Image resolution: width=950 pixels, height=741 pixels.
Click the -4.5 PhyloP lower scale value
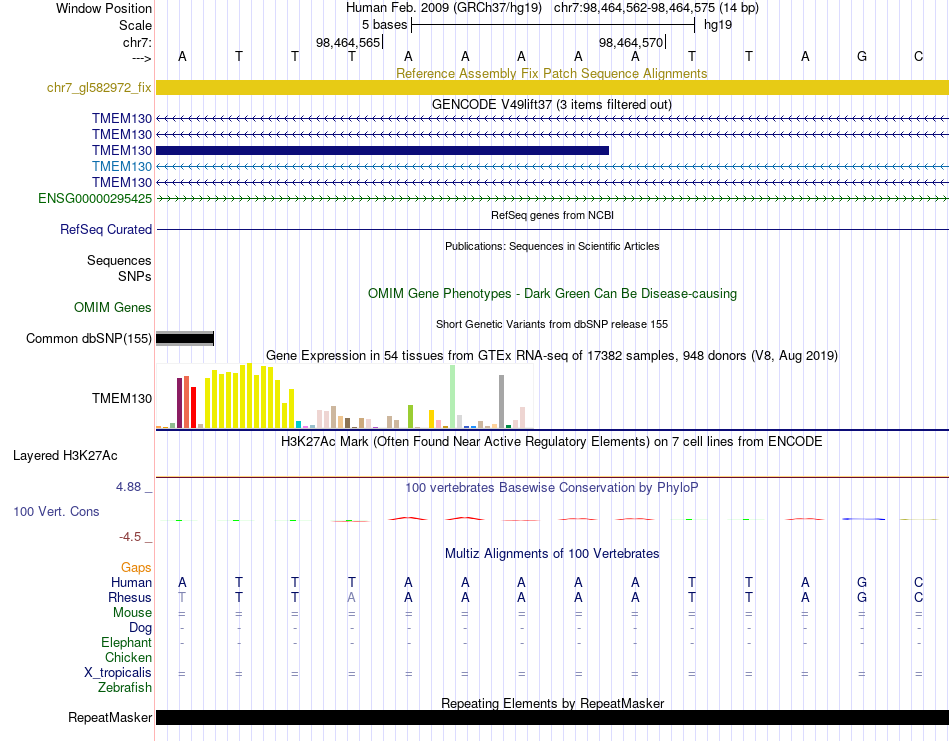pos(130,536)
